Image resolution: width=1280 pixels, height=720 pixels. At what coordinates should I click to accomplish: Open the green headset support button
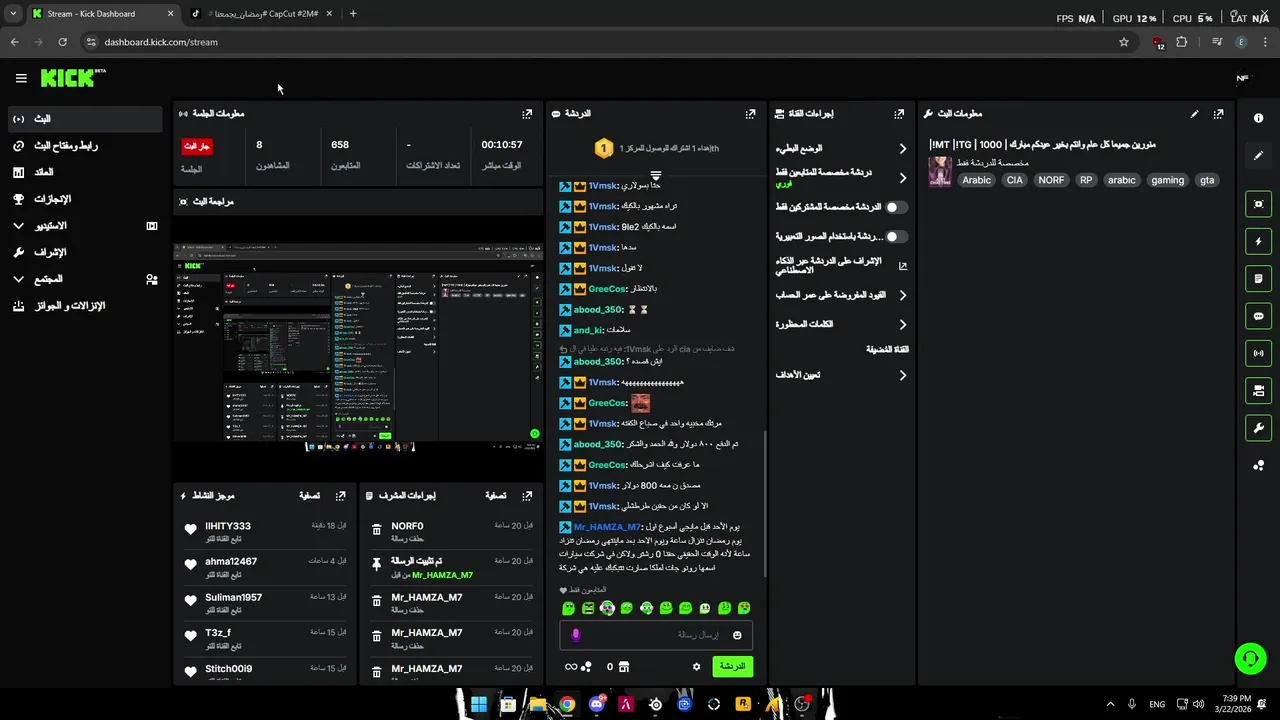[x=1250, y=658]
